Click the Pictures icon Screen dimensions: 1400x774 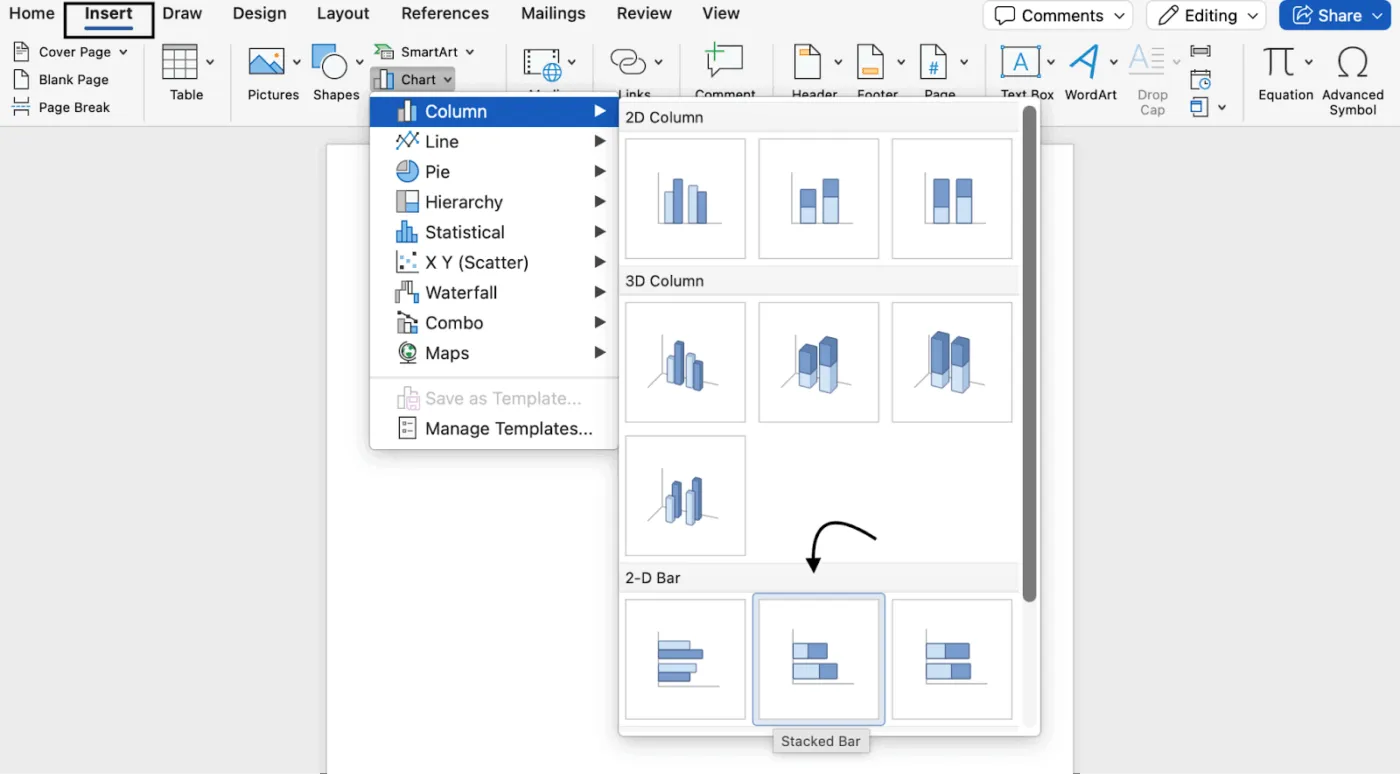point(266,62)
